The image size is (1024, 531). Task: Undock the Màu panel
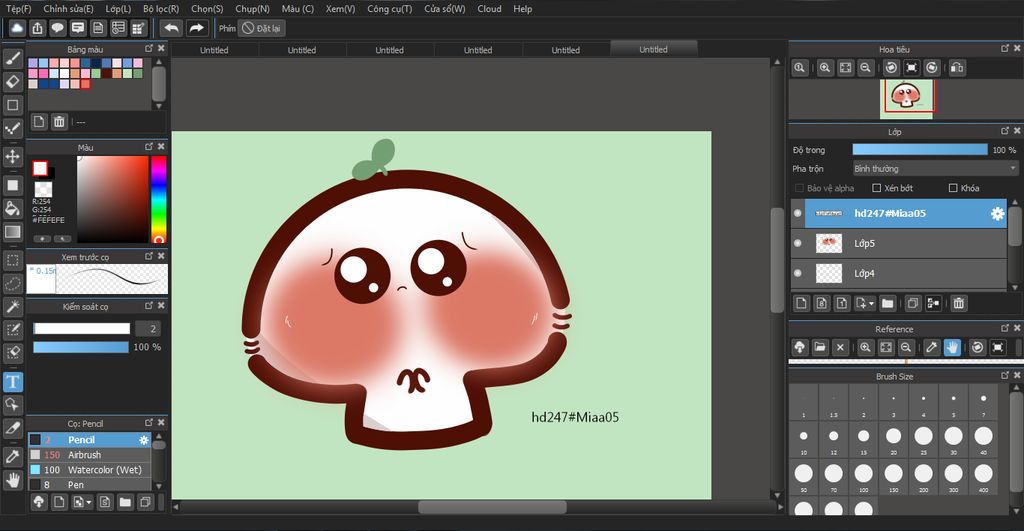pos(149,147)
